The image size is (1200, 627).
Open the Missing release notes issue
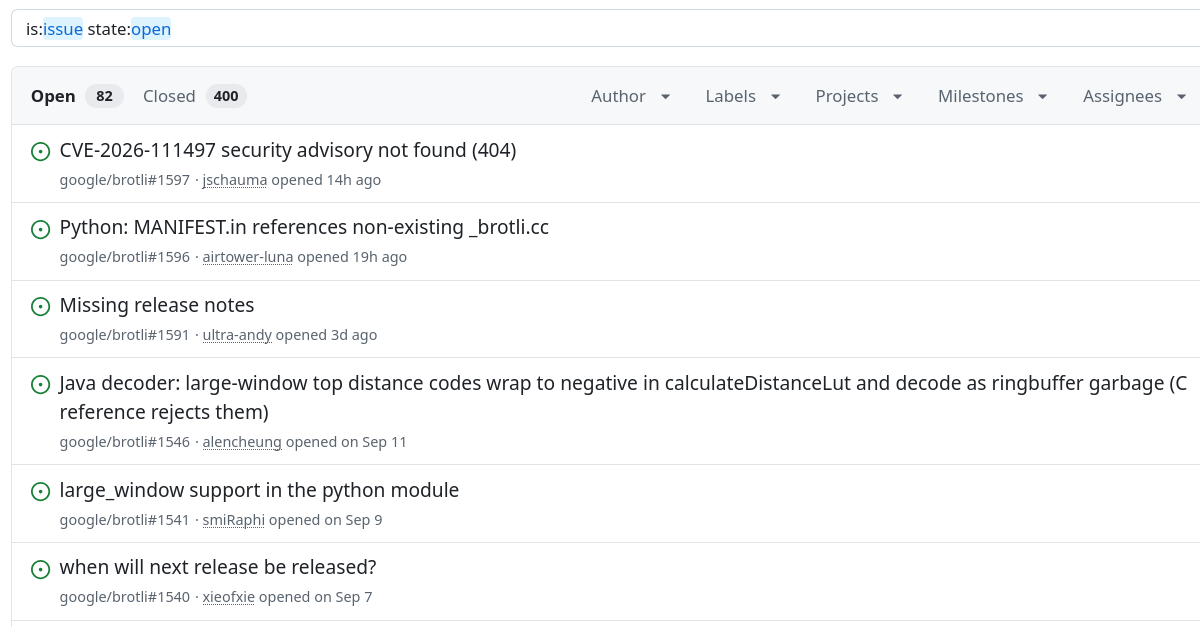157,305
